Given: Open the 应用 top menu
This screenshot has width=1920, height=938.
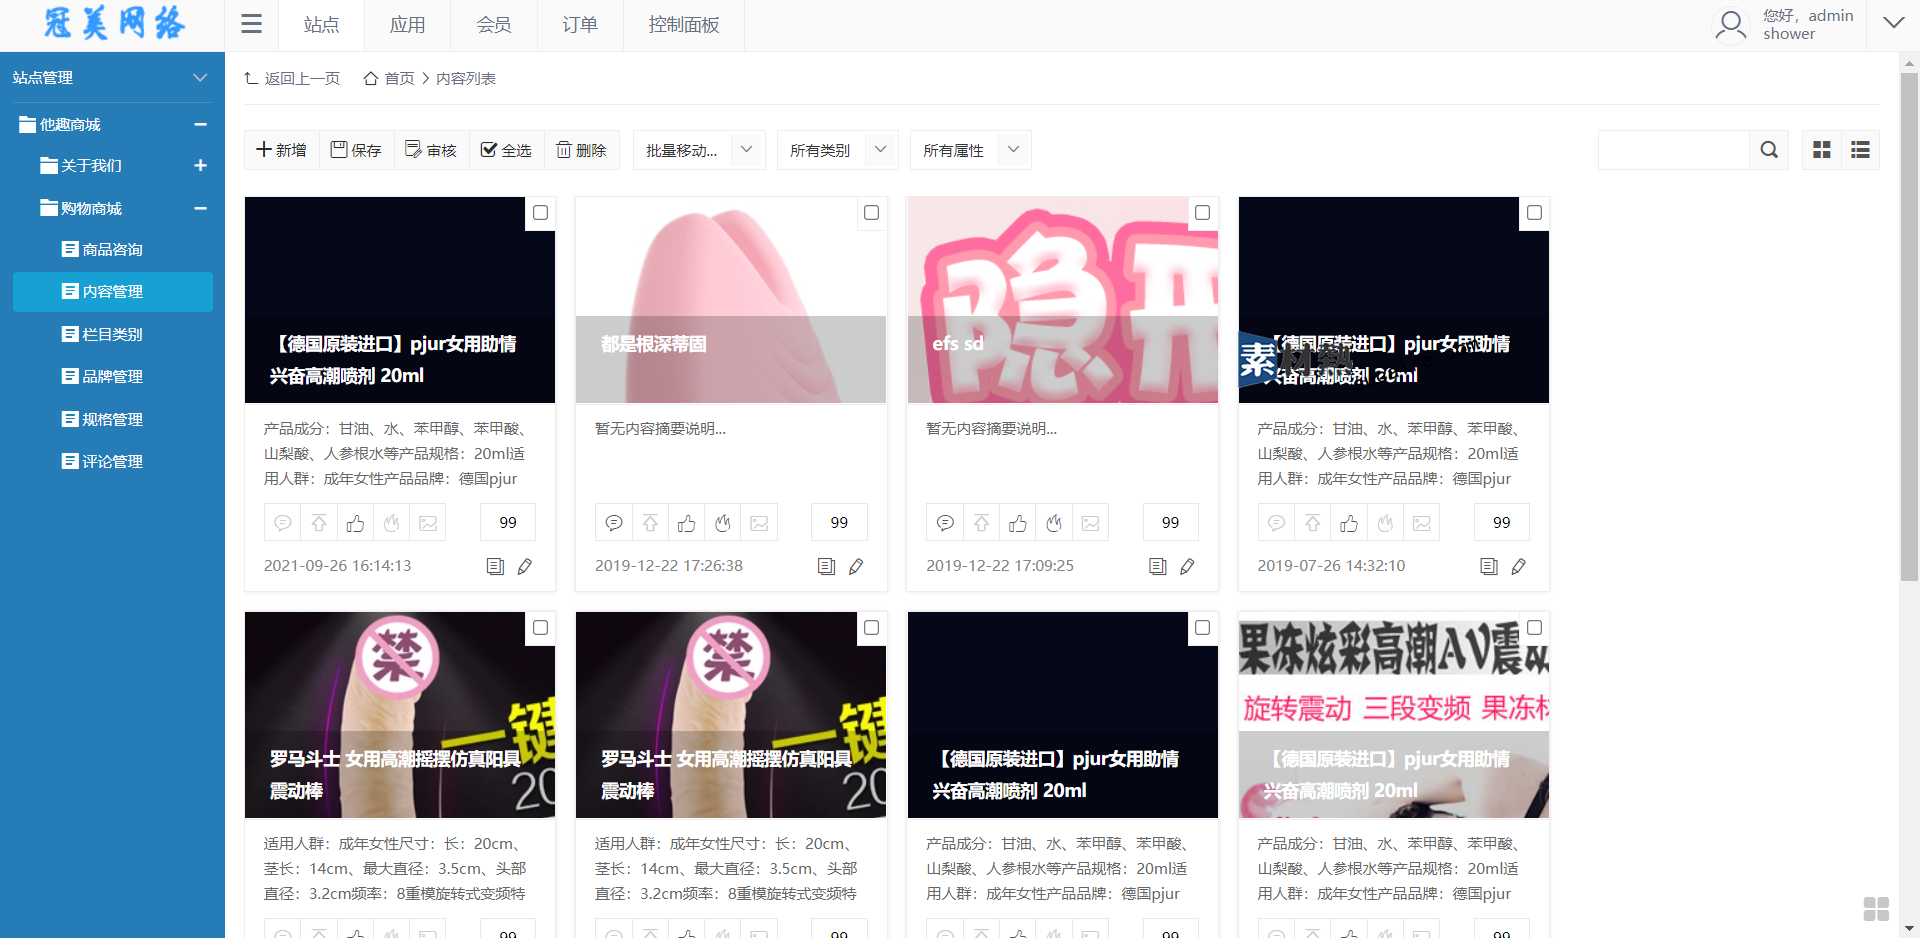Looking at the screenshot, I should pos(407,25).
